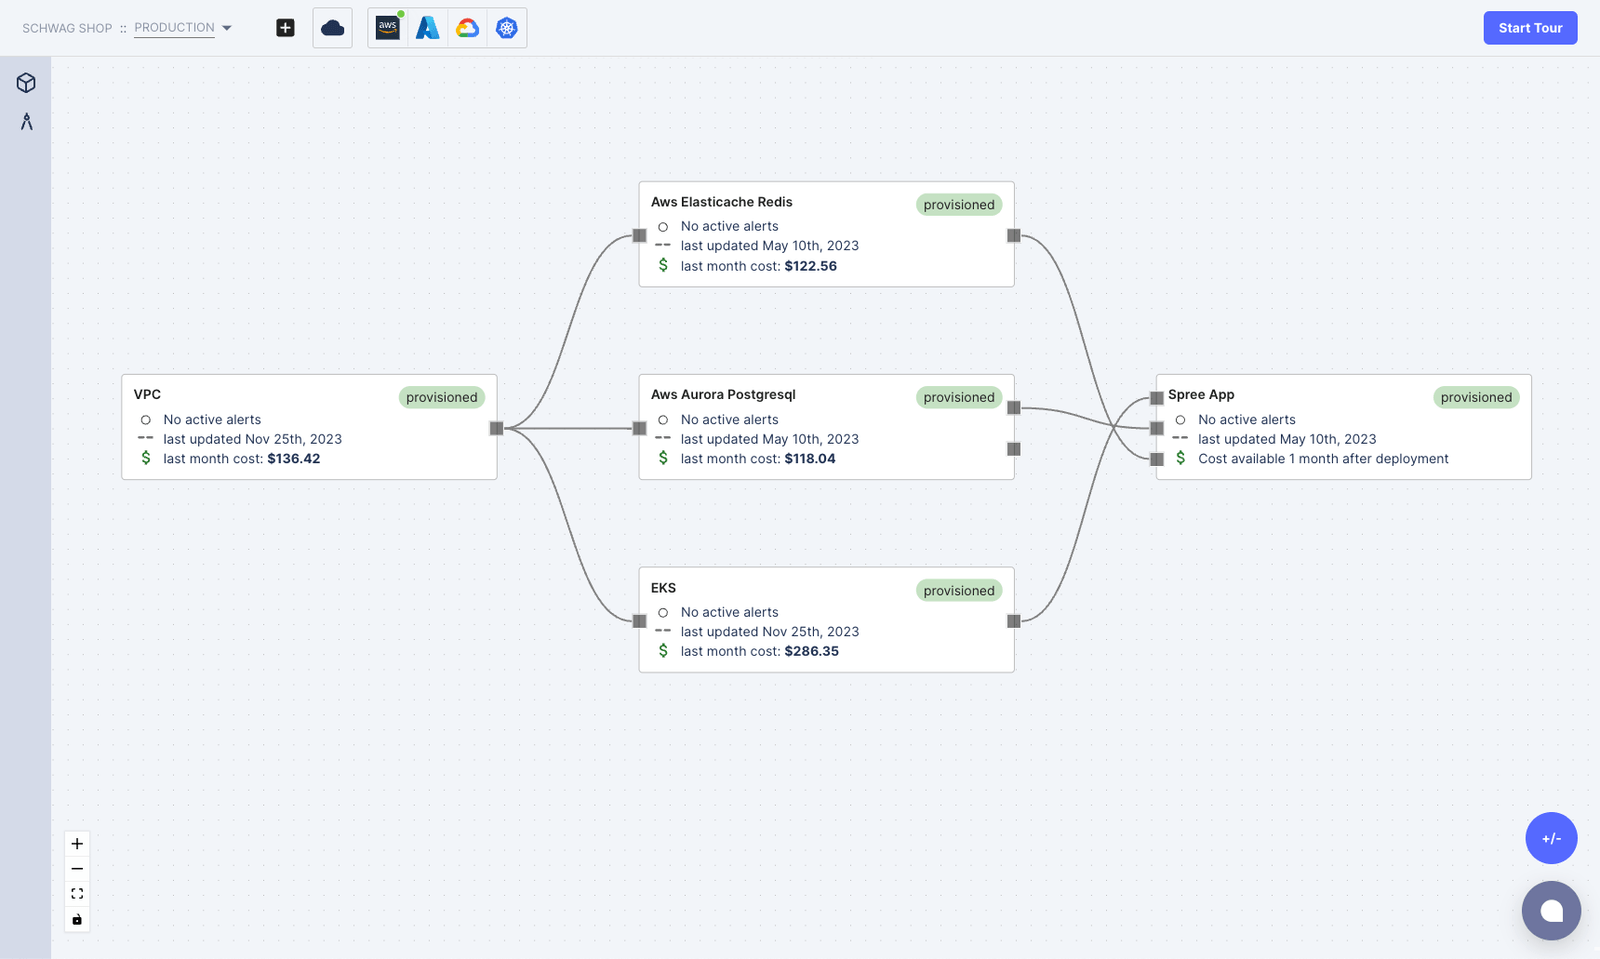Click the dollar icon in Aurora Postgresql node
Viewport: 1600px width, 959px height.
click(x=663, y=458)
